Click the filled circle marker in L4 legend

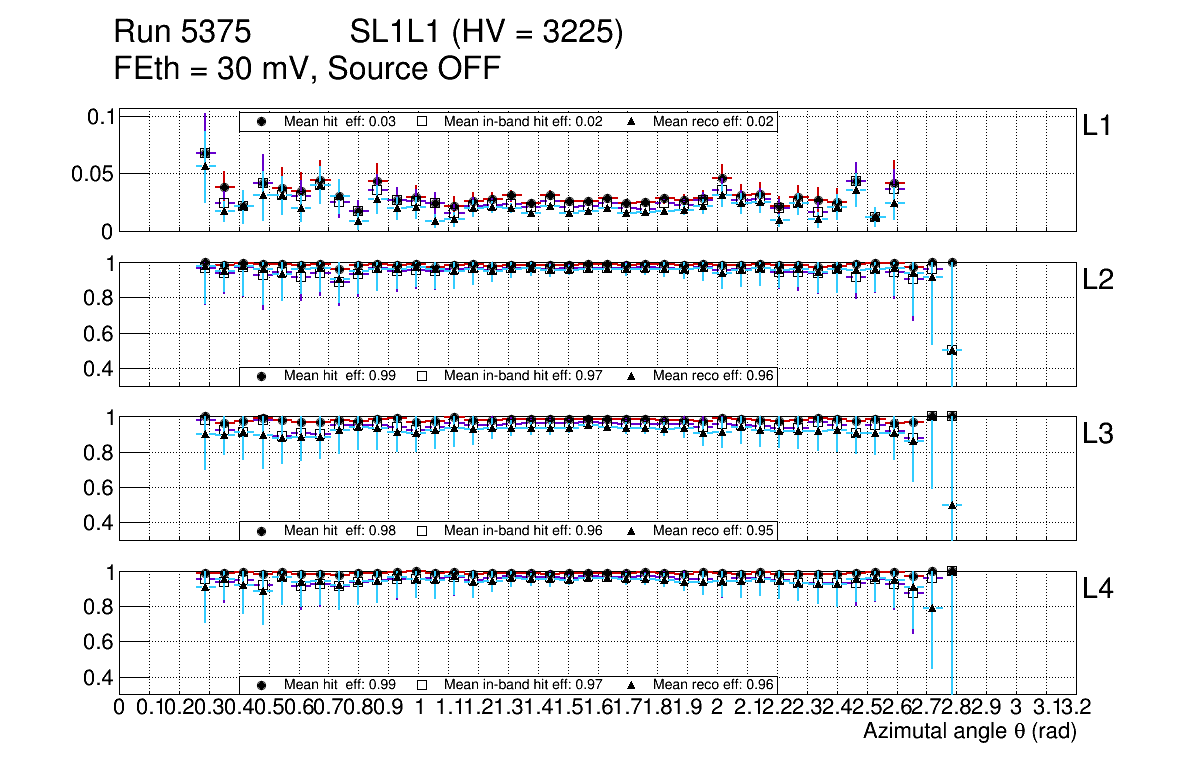[x=262, y=685]
